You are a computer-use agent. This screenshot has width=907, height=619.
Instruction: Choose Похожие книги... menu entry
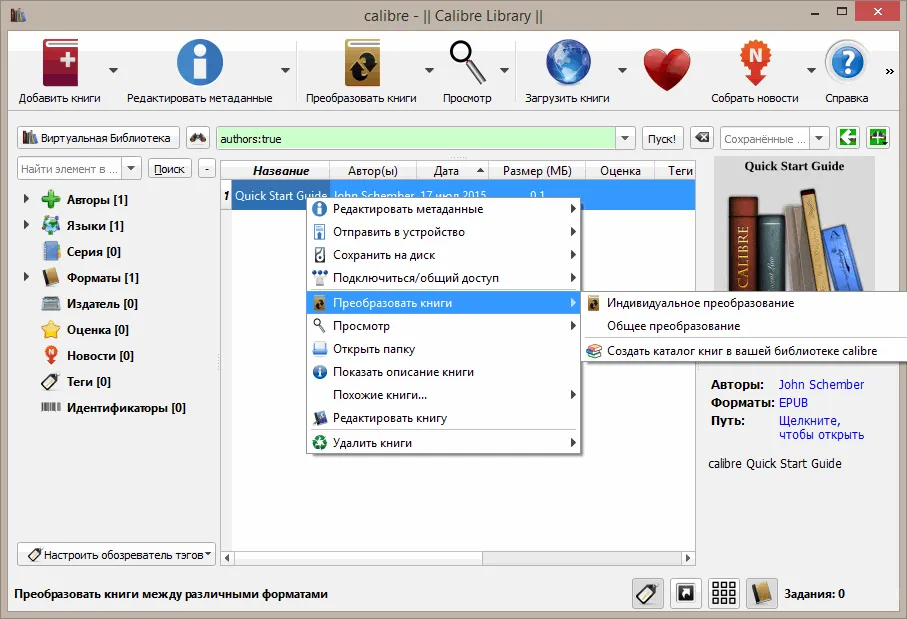(x=444, y=395)
